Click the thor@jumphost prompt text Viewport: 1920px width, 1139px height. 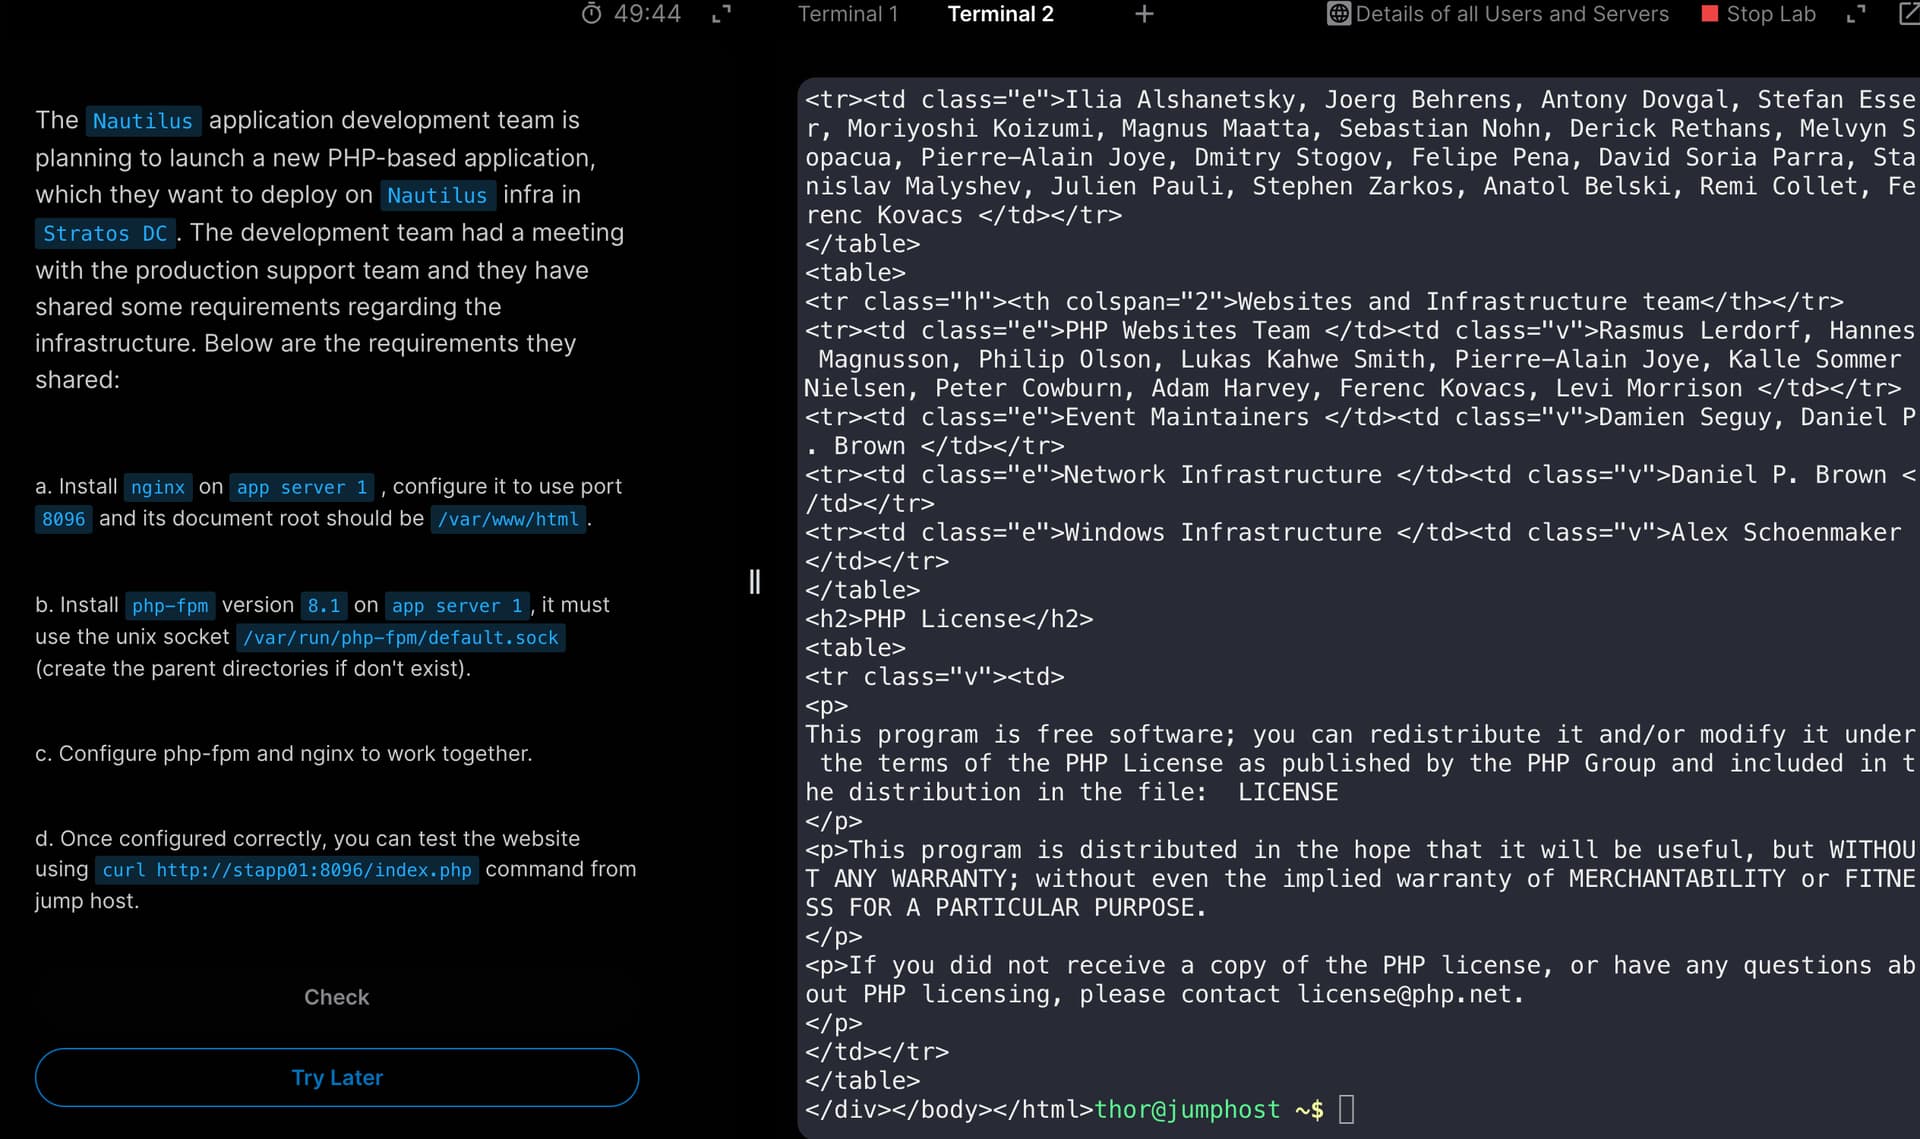pos(1187,1109)
